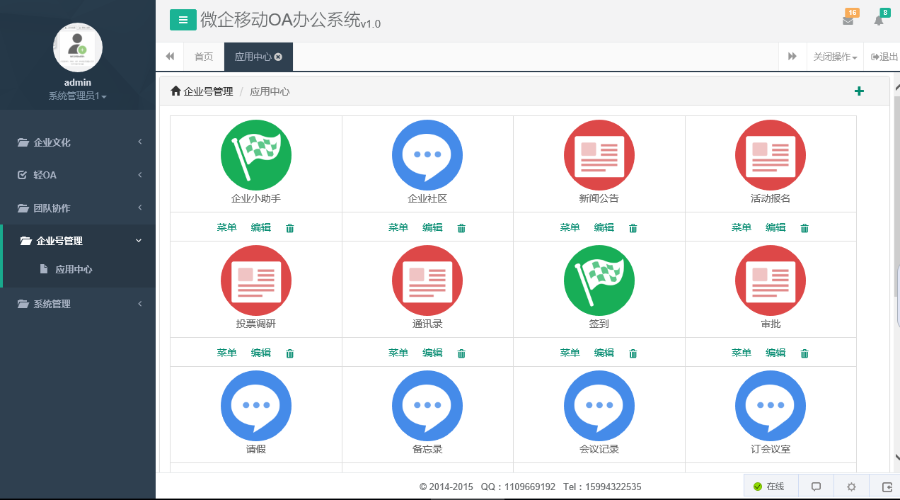The image size is (900, 500).
Task: Open the 企业社区 chat bubble icon
Action: (x=427, y=153)
